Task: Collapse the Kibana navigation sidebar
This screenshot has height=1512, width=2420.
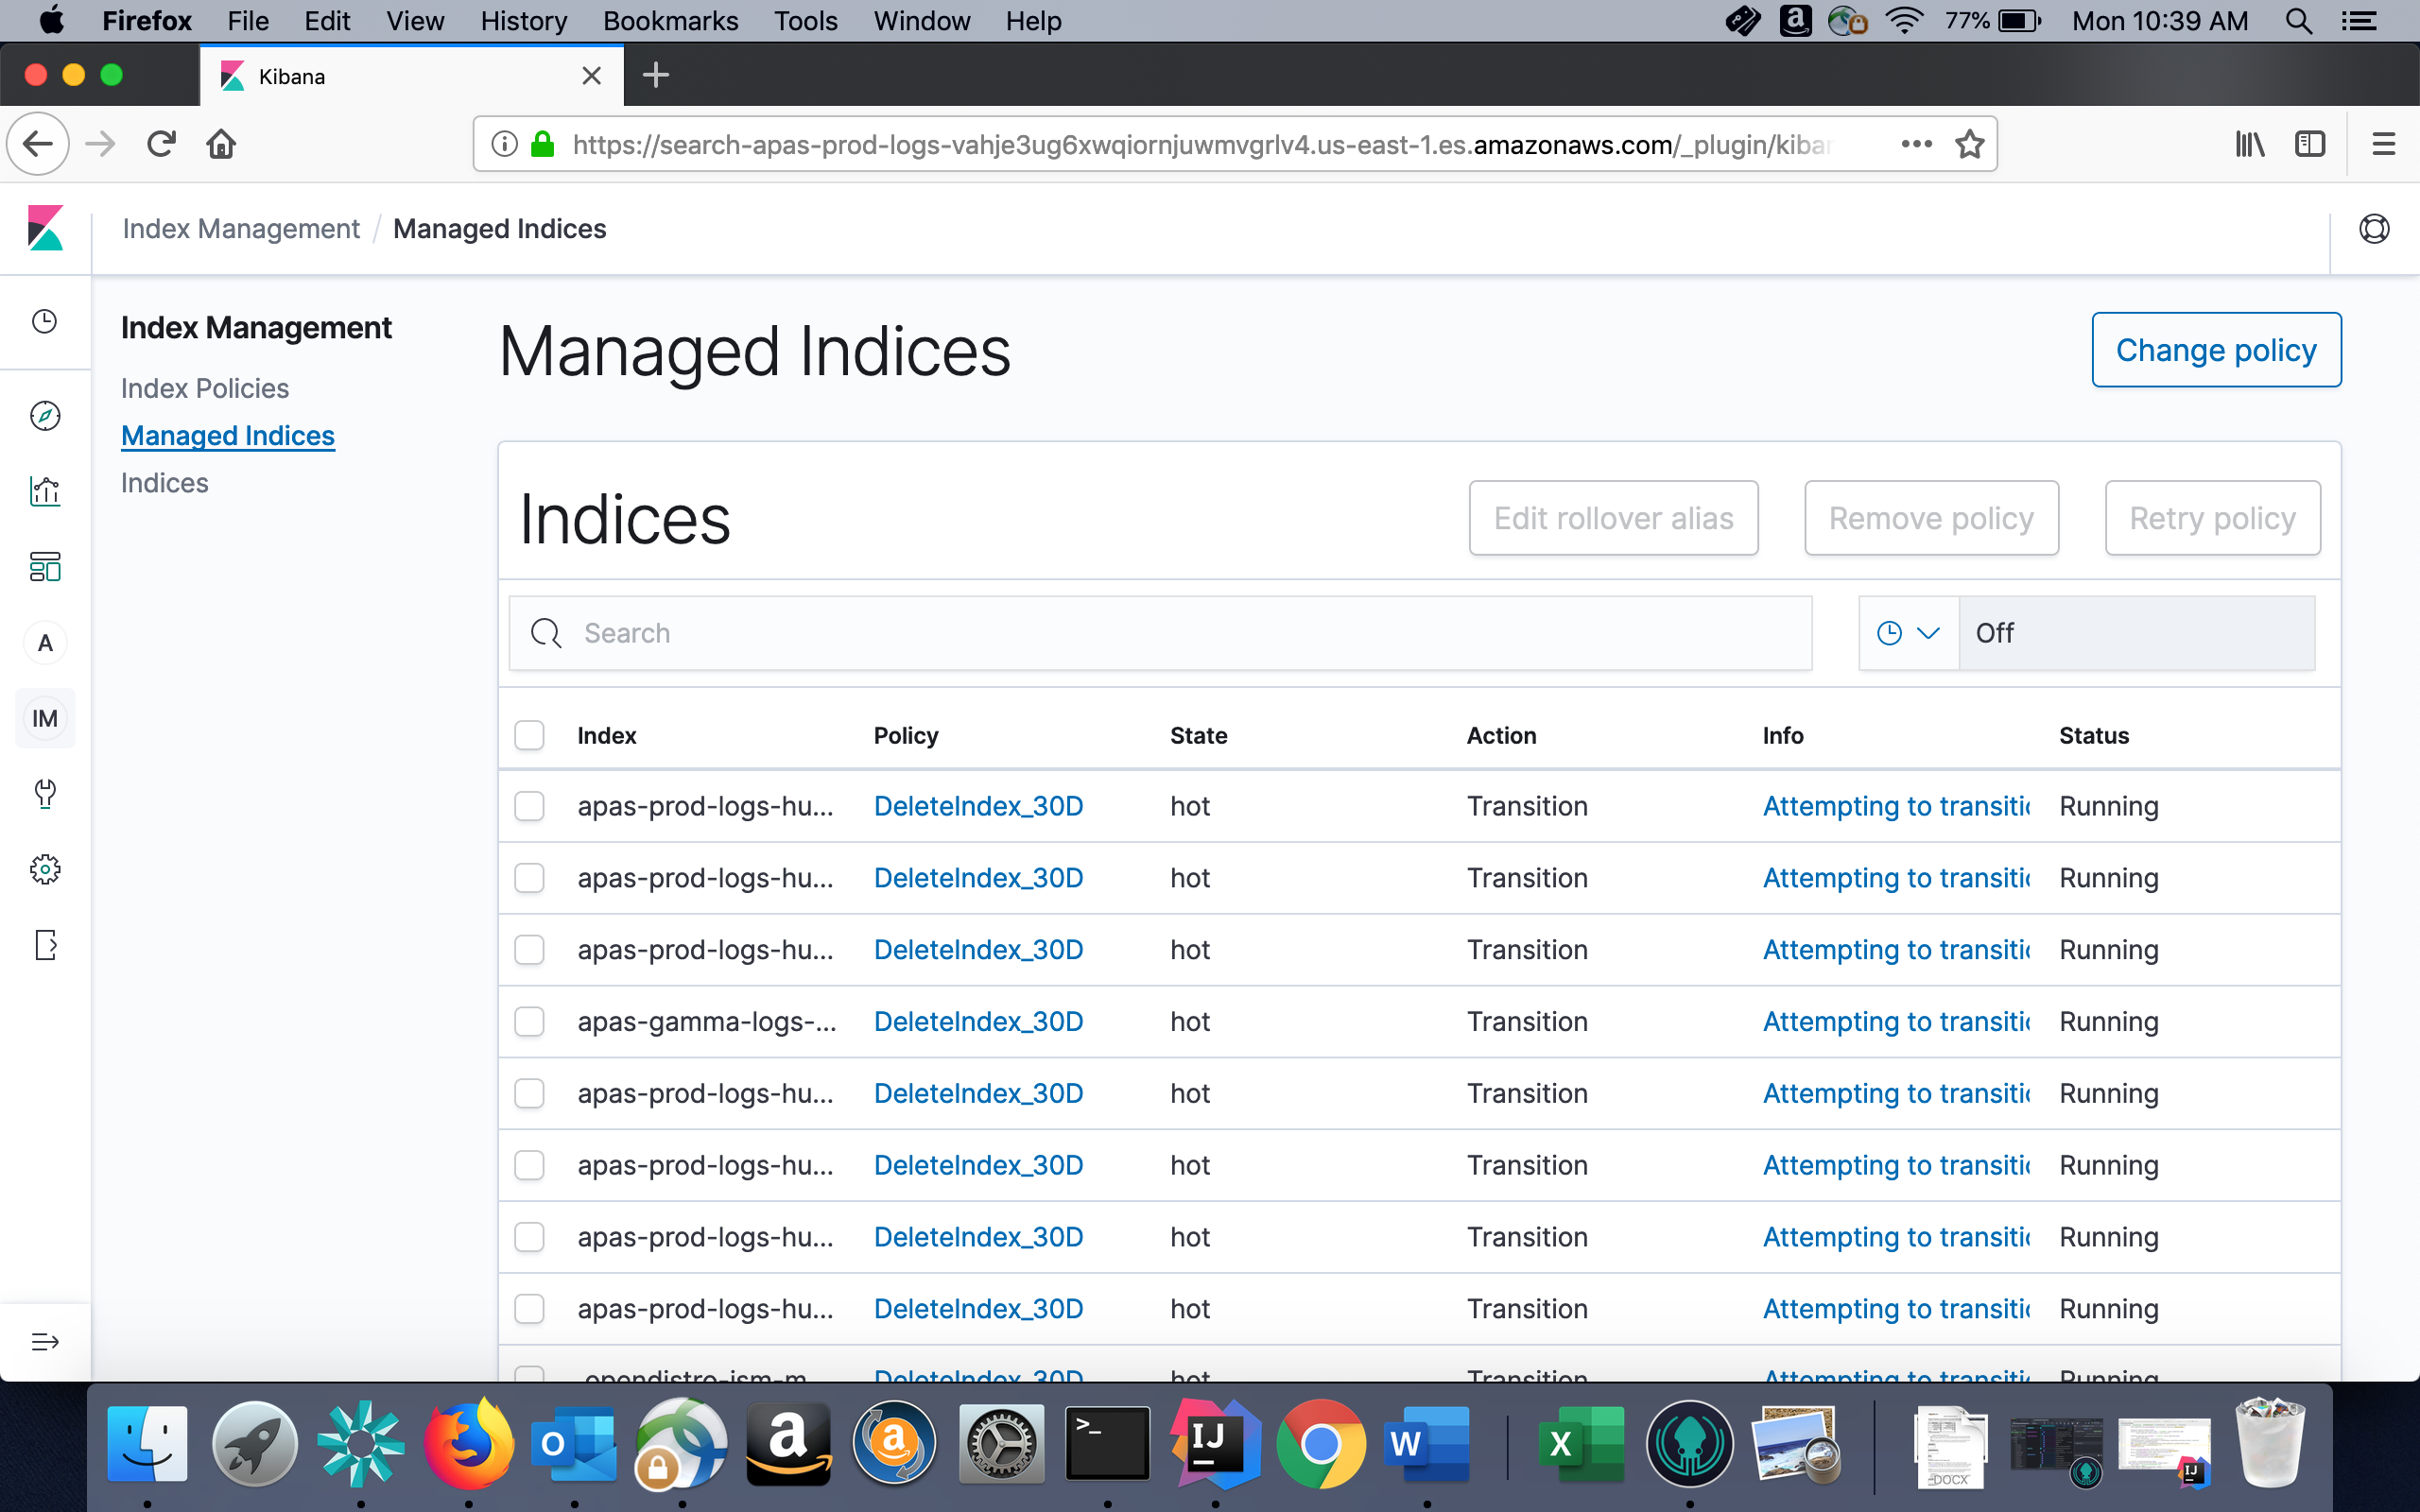Action: 45,1341
